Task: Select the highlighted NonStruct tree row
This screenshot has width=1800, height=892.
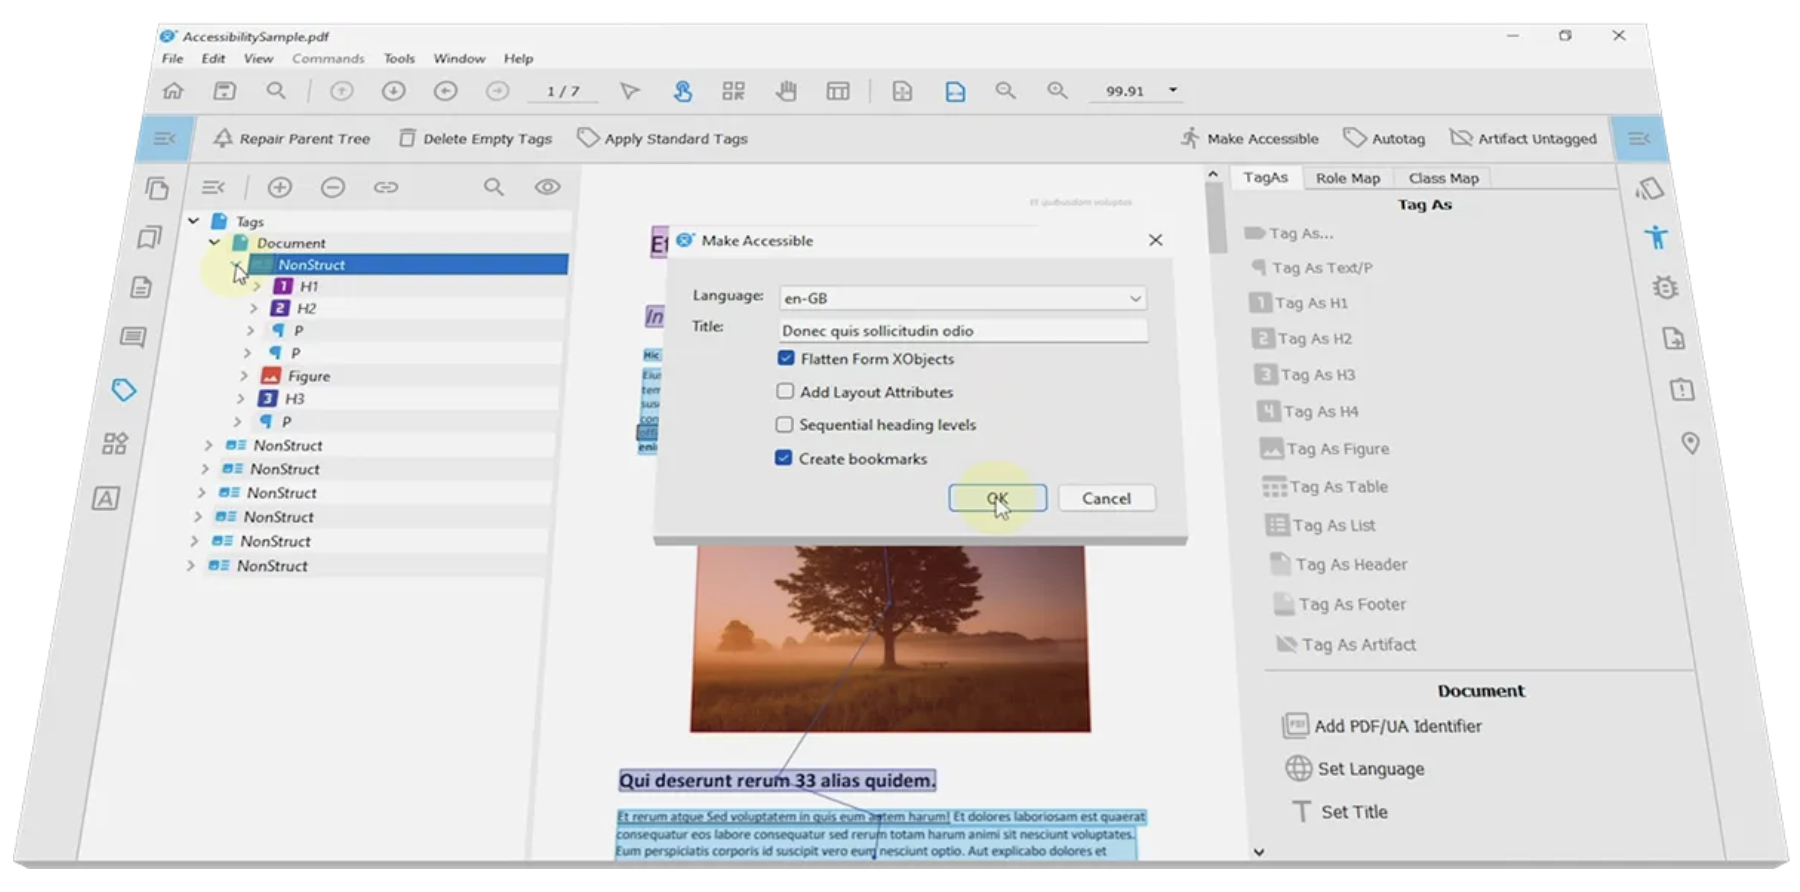Action: (408, 264)
